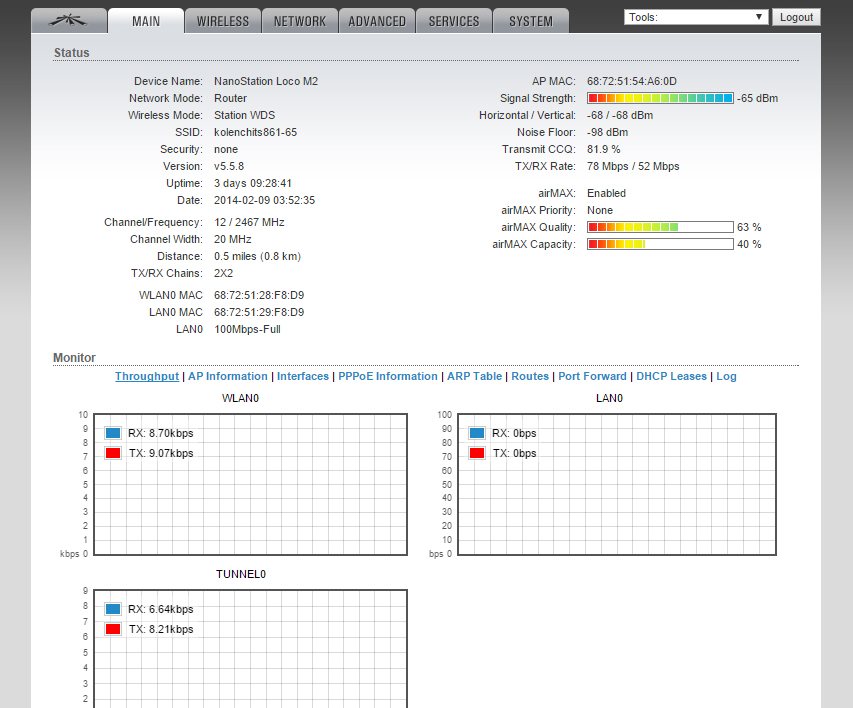Click the WLAN0 TX: 9.07kbps reading
This screenshot has width=853, height=708.
click(160, 453)
